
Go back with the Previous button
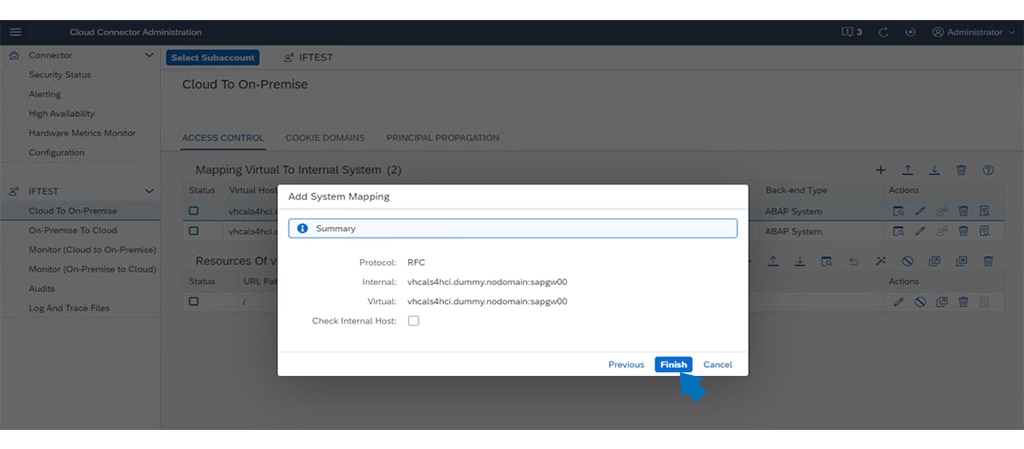626,365
